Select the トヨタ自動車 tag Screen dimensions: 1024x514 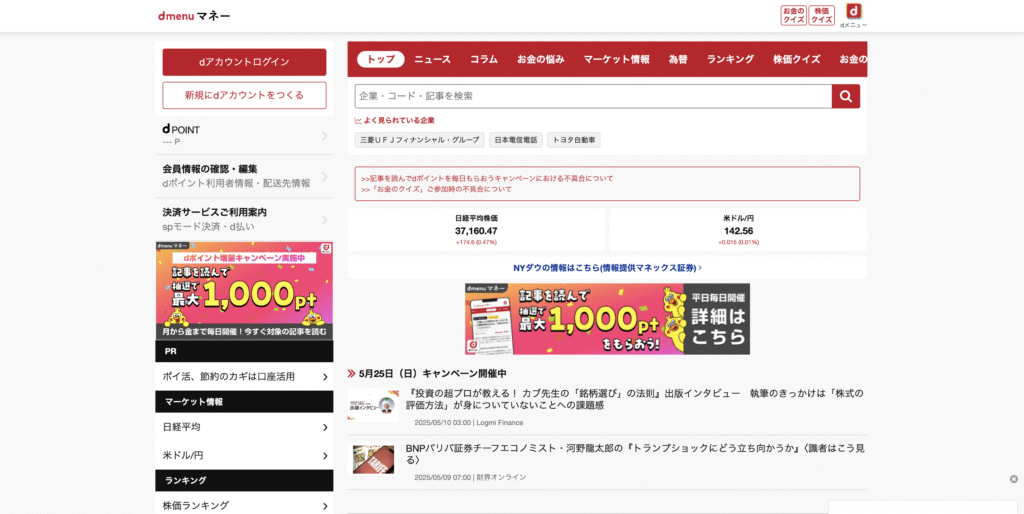(574, 140)
